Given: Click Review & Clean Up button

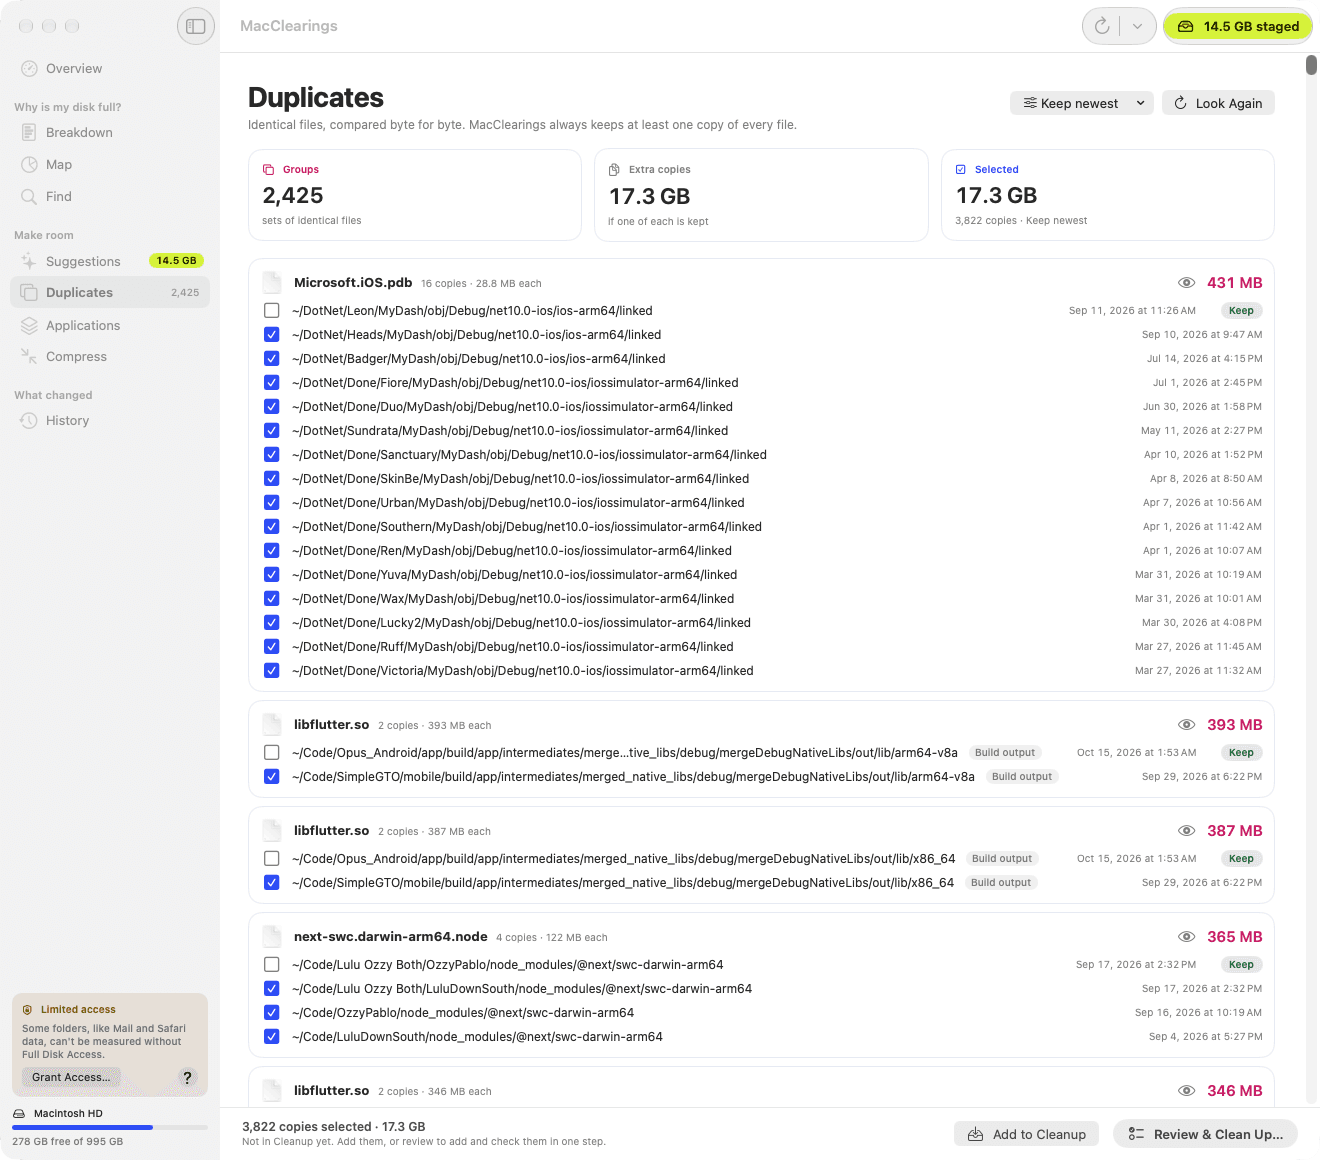Looking at the screenshot, I should 1205,1134.
